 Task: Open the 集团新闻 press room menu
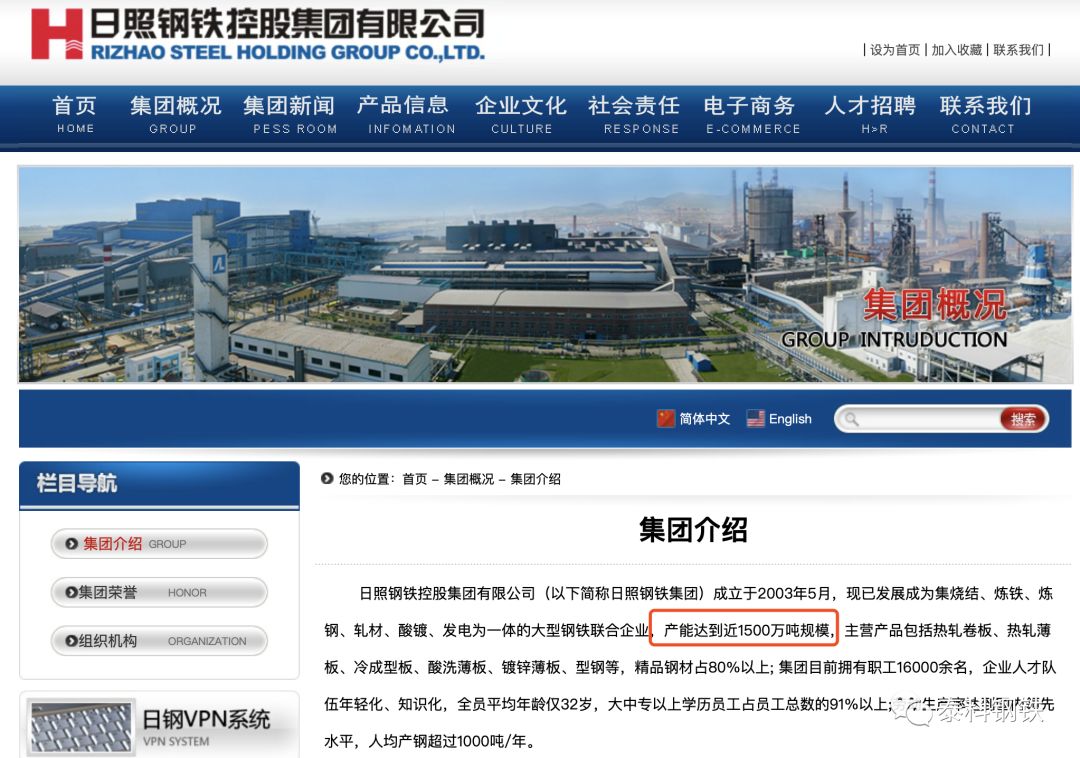tap(290, 114)
